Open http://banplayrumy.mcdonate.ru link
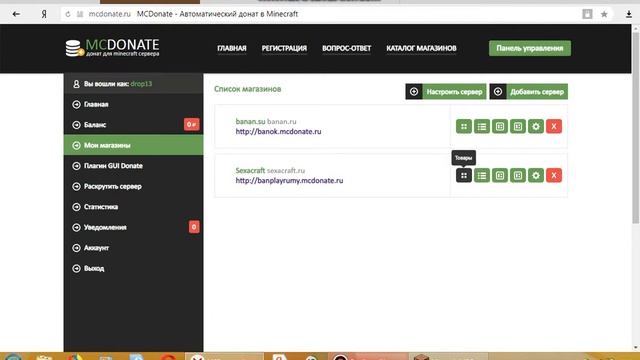Image resolution: width=640 pixels, height=360 pixels. click(289, 180)
